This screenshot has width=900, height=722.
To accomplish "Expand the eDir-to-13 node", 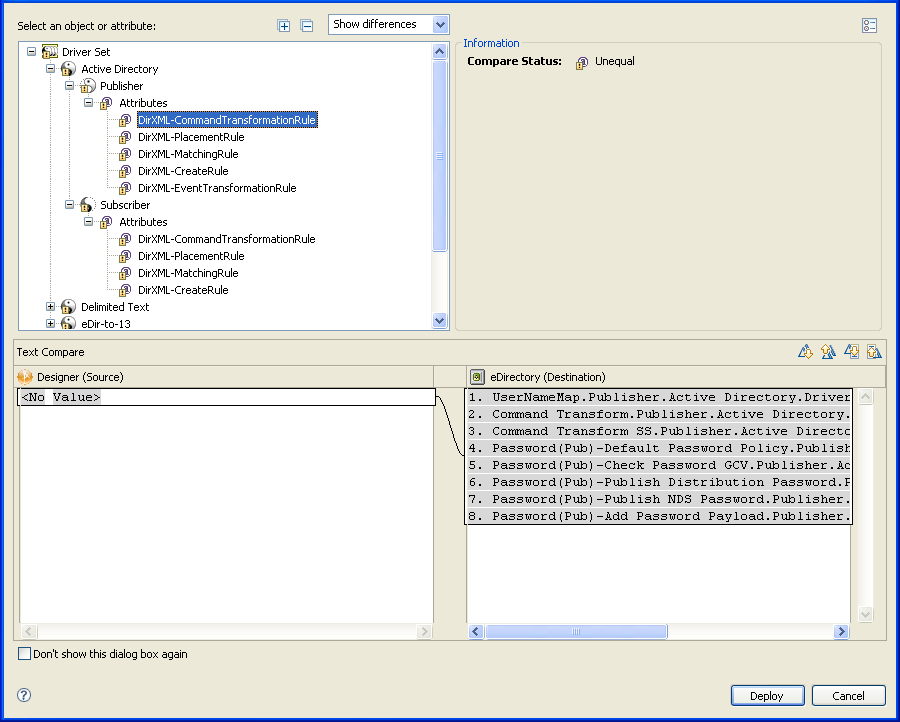I will point(51,323).
